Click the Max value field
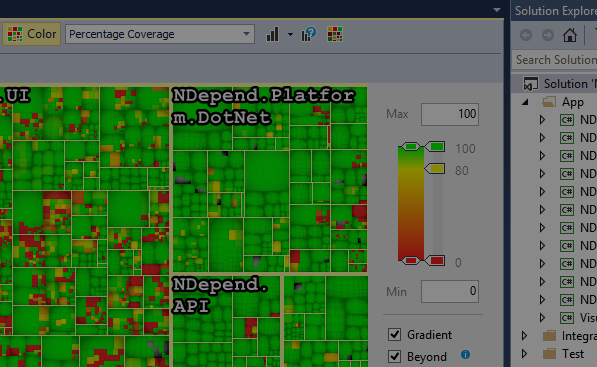The height and width of the screenshot is (367, 597). tap(450, 114)
